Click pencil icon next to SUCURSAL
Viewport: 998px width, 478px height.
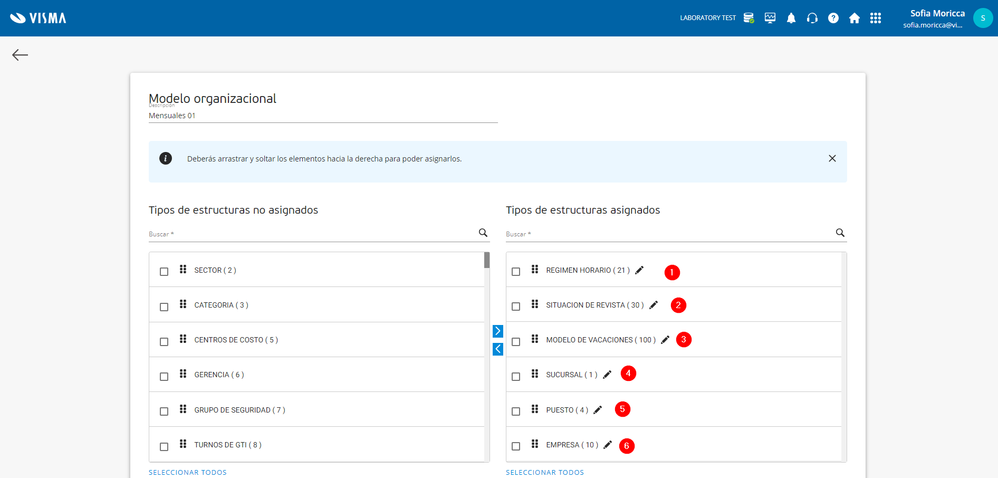[x=607, y=375]
